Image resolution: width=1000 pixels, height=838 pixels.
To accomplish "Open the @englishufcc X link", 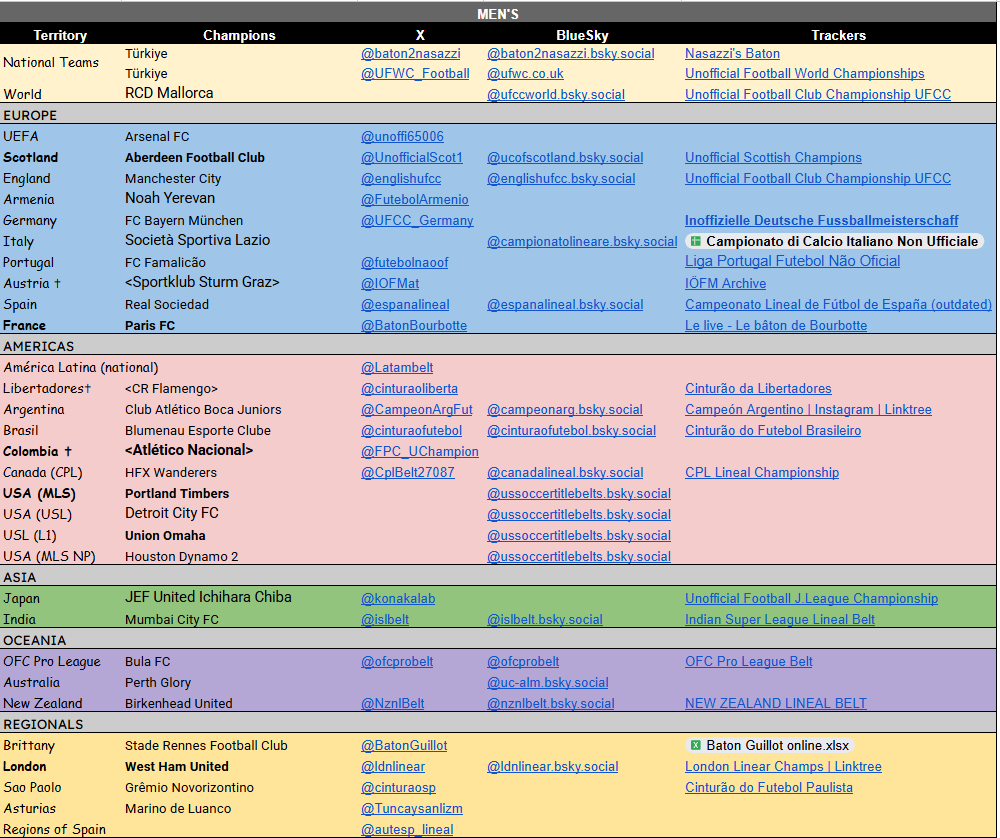I will coord(401,179).
